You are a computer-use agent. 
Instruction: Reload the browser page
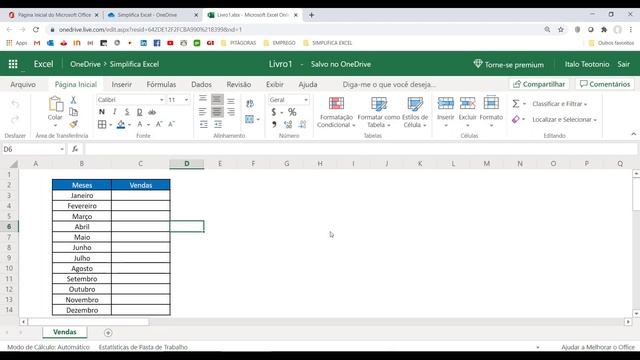[36, 29]
